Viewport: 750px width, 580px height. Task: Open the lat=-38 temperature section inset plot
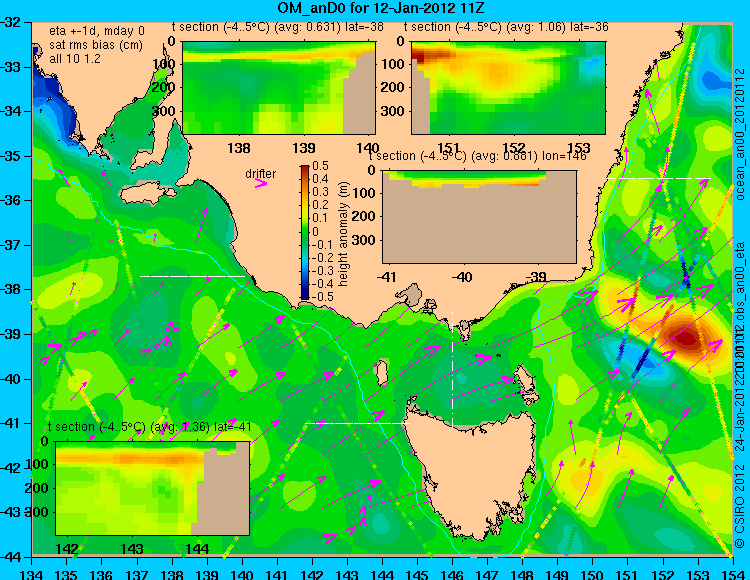click(x=279, y=88)
